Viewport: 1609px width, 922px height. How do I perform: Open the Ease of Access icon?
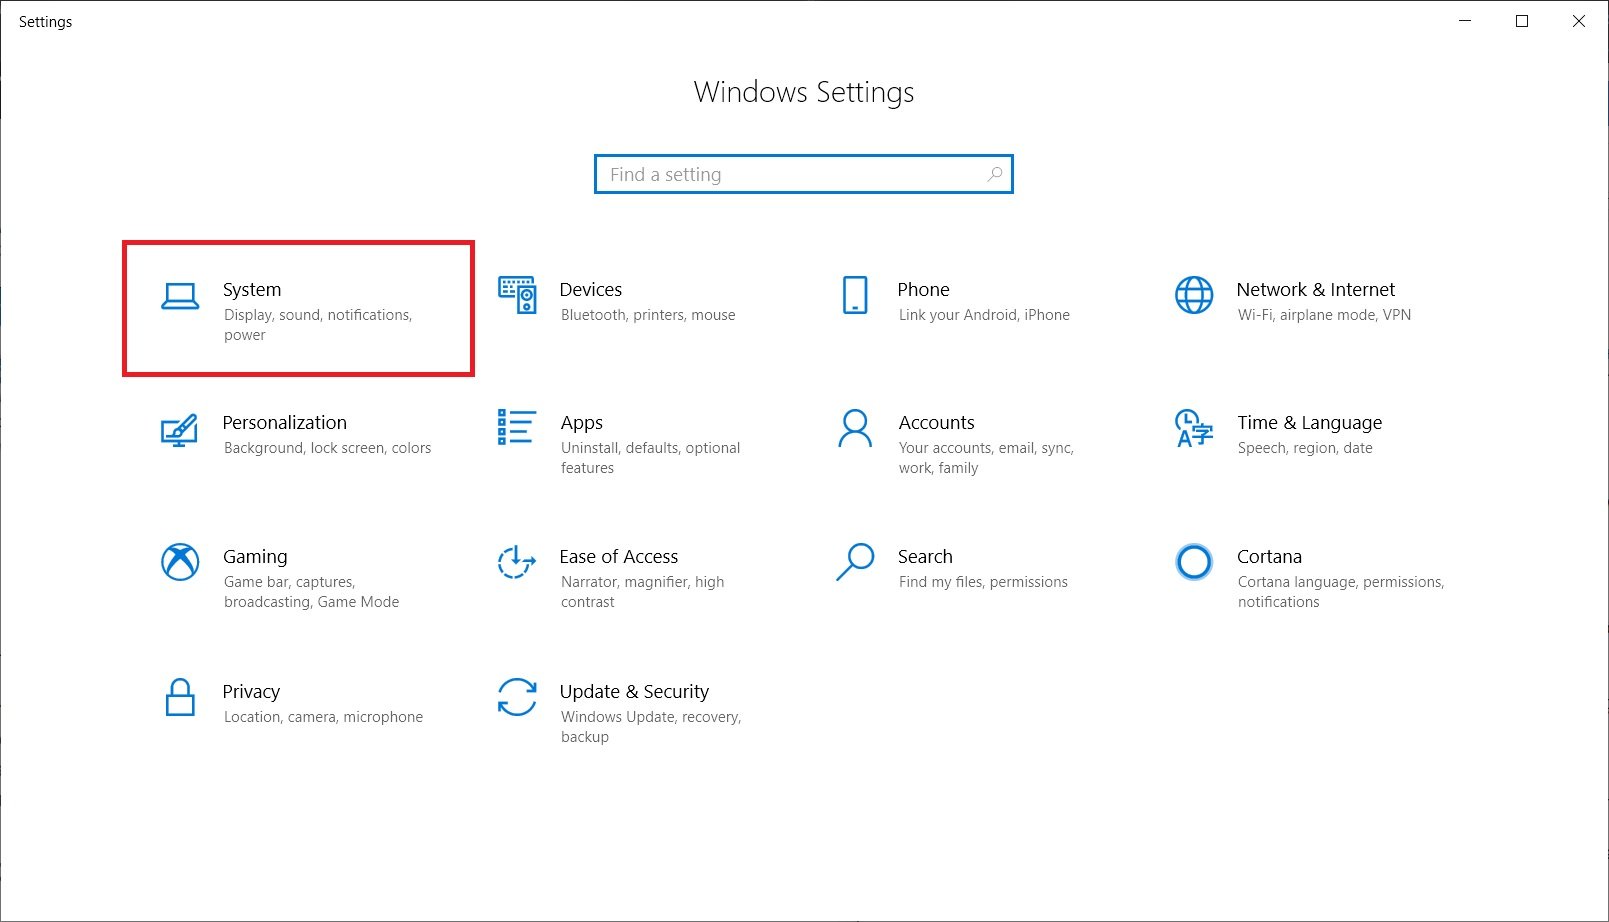click(517, 562)
